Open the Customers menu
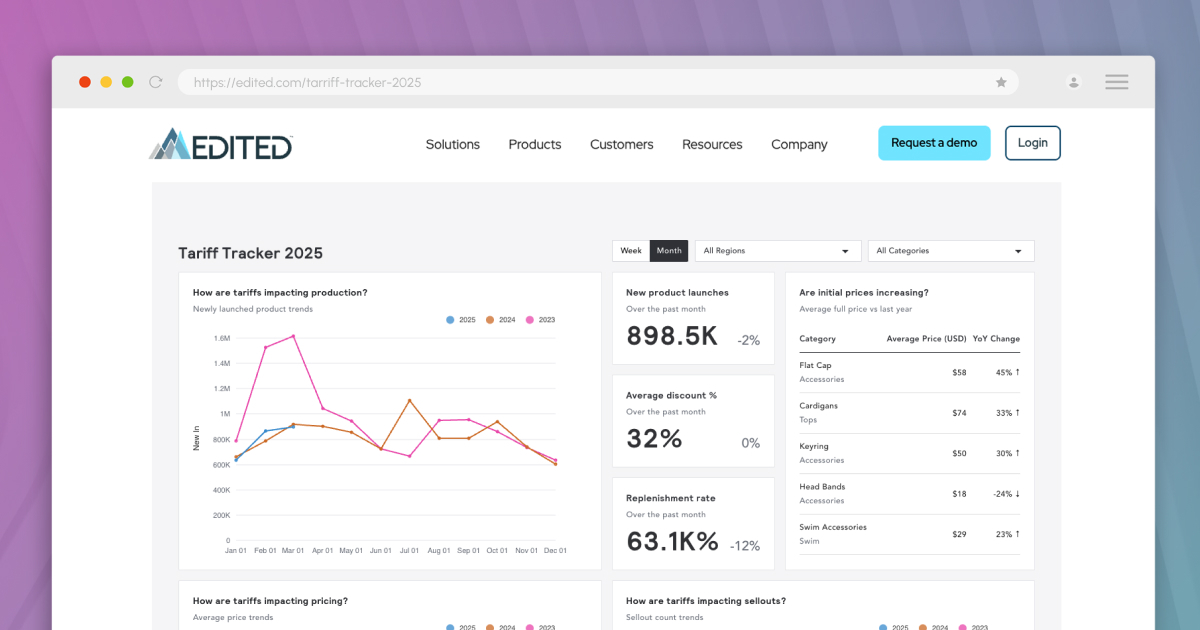The width and height of the screenshot is (1200, 630). tap(622, 144)
